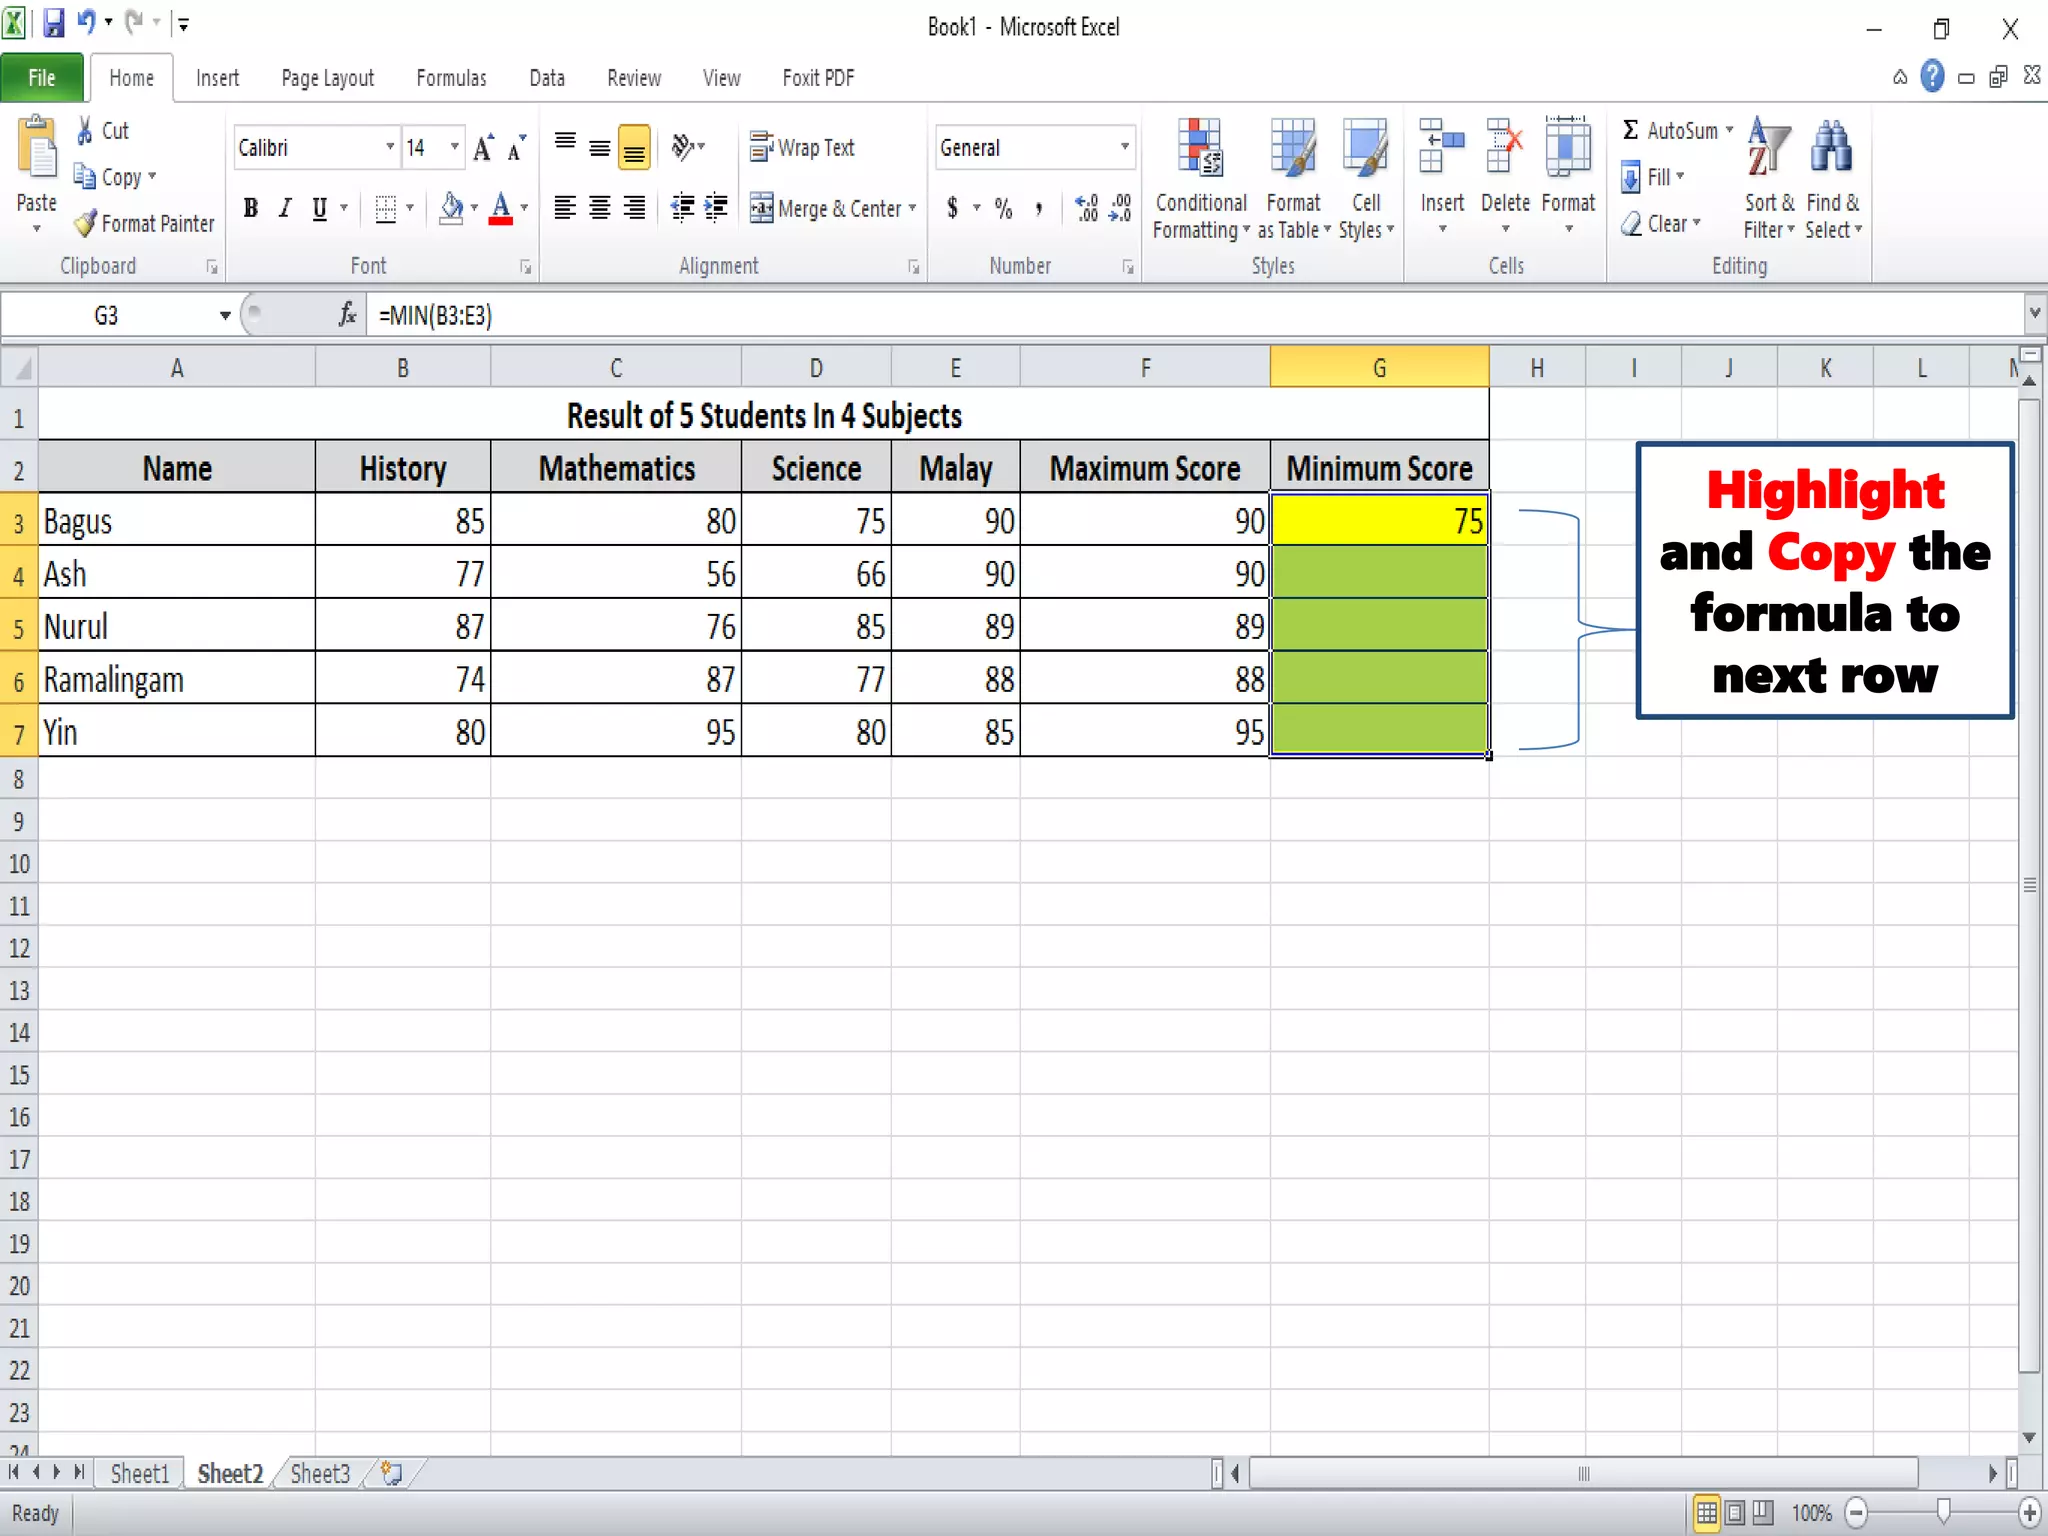Toggle Bold formatting
Screen dimensions: 2048x1536
click(251, 208)
